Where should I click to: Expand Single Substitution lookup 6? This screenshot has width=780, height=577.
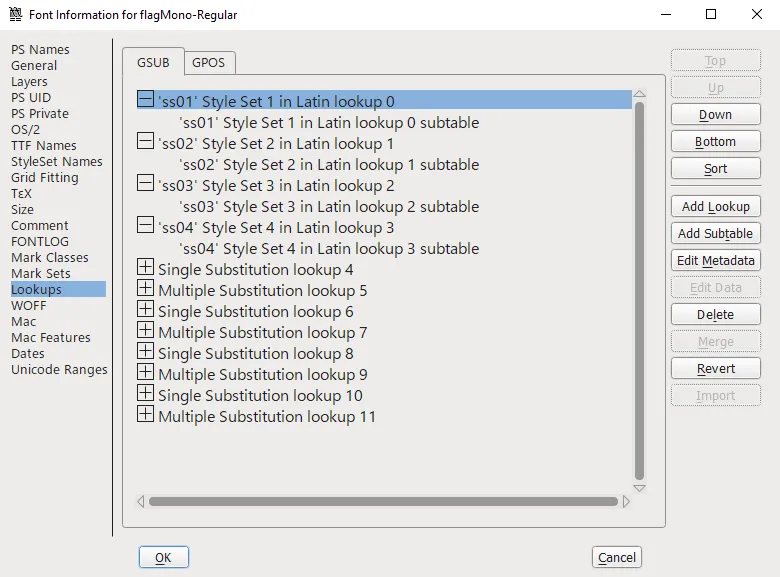click(145, 309)
